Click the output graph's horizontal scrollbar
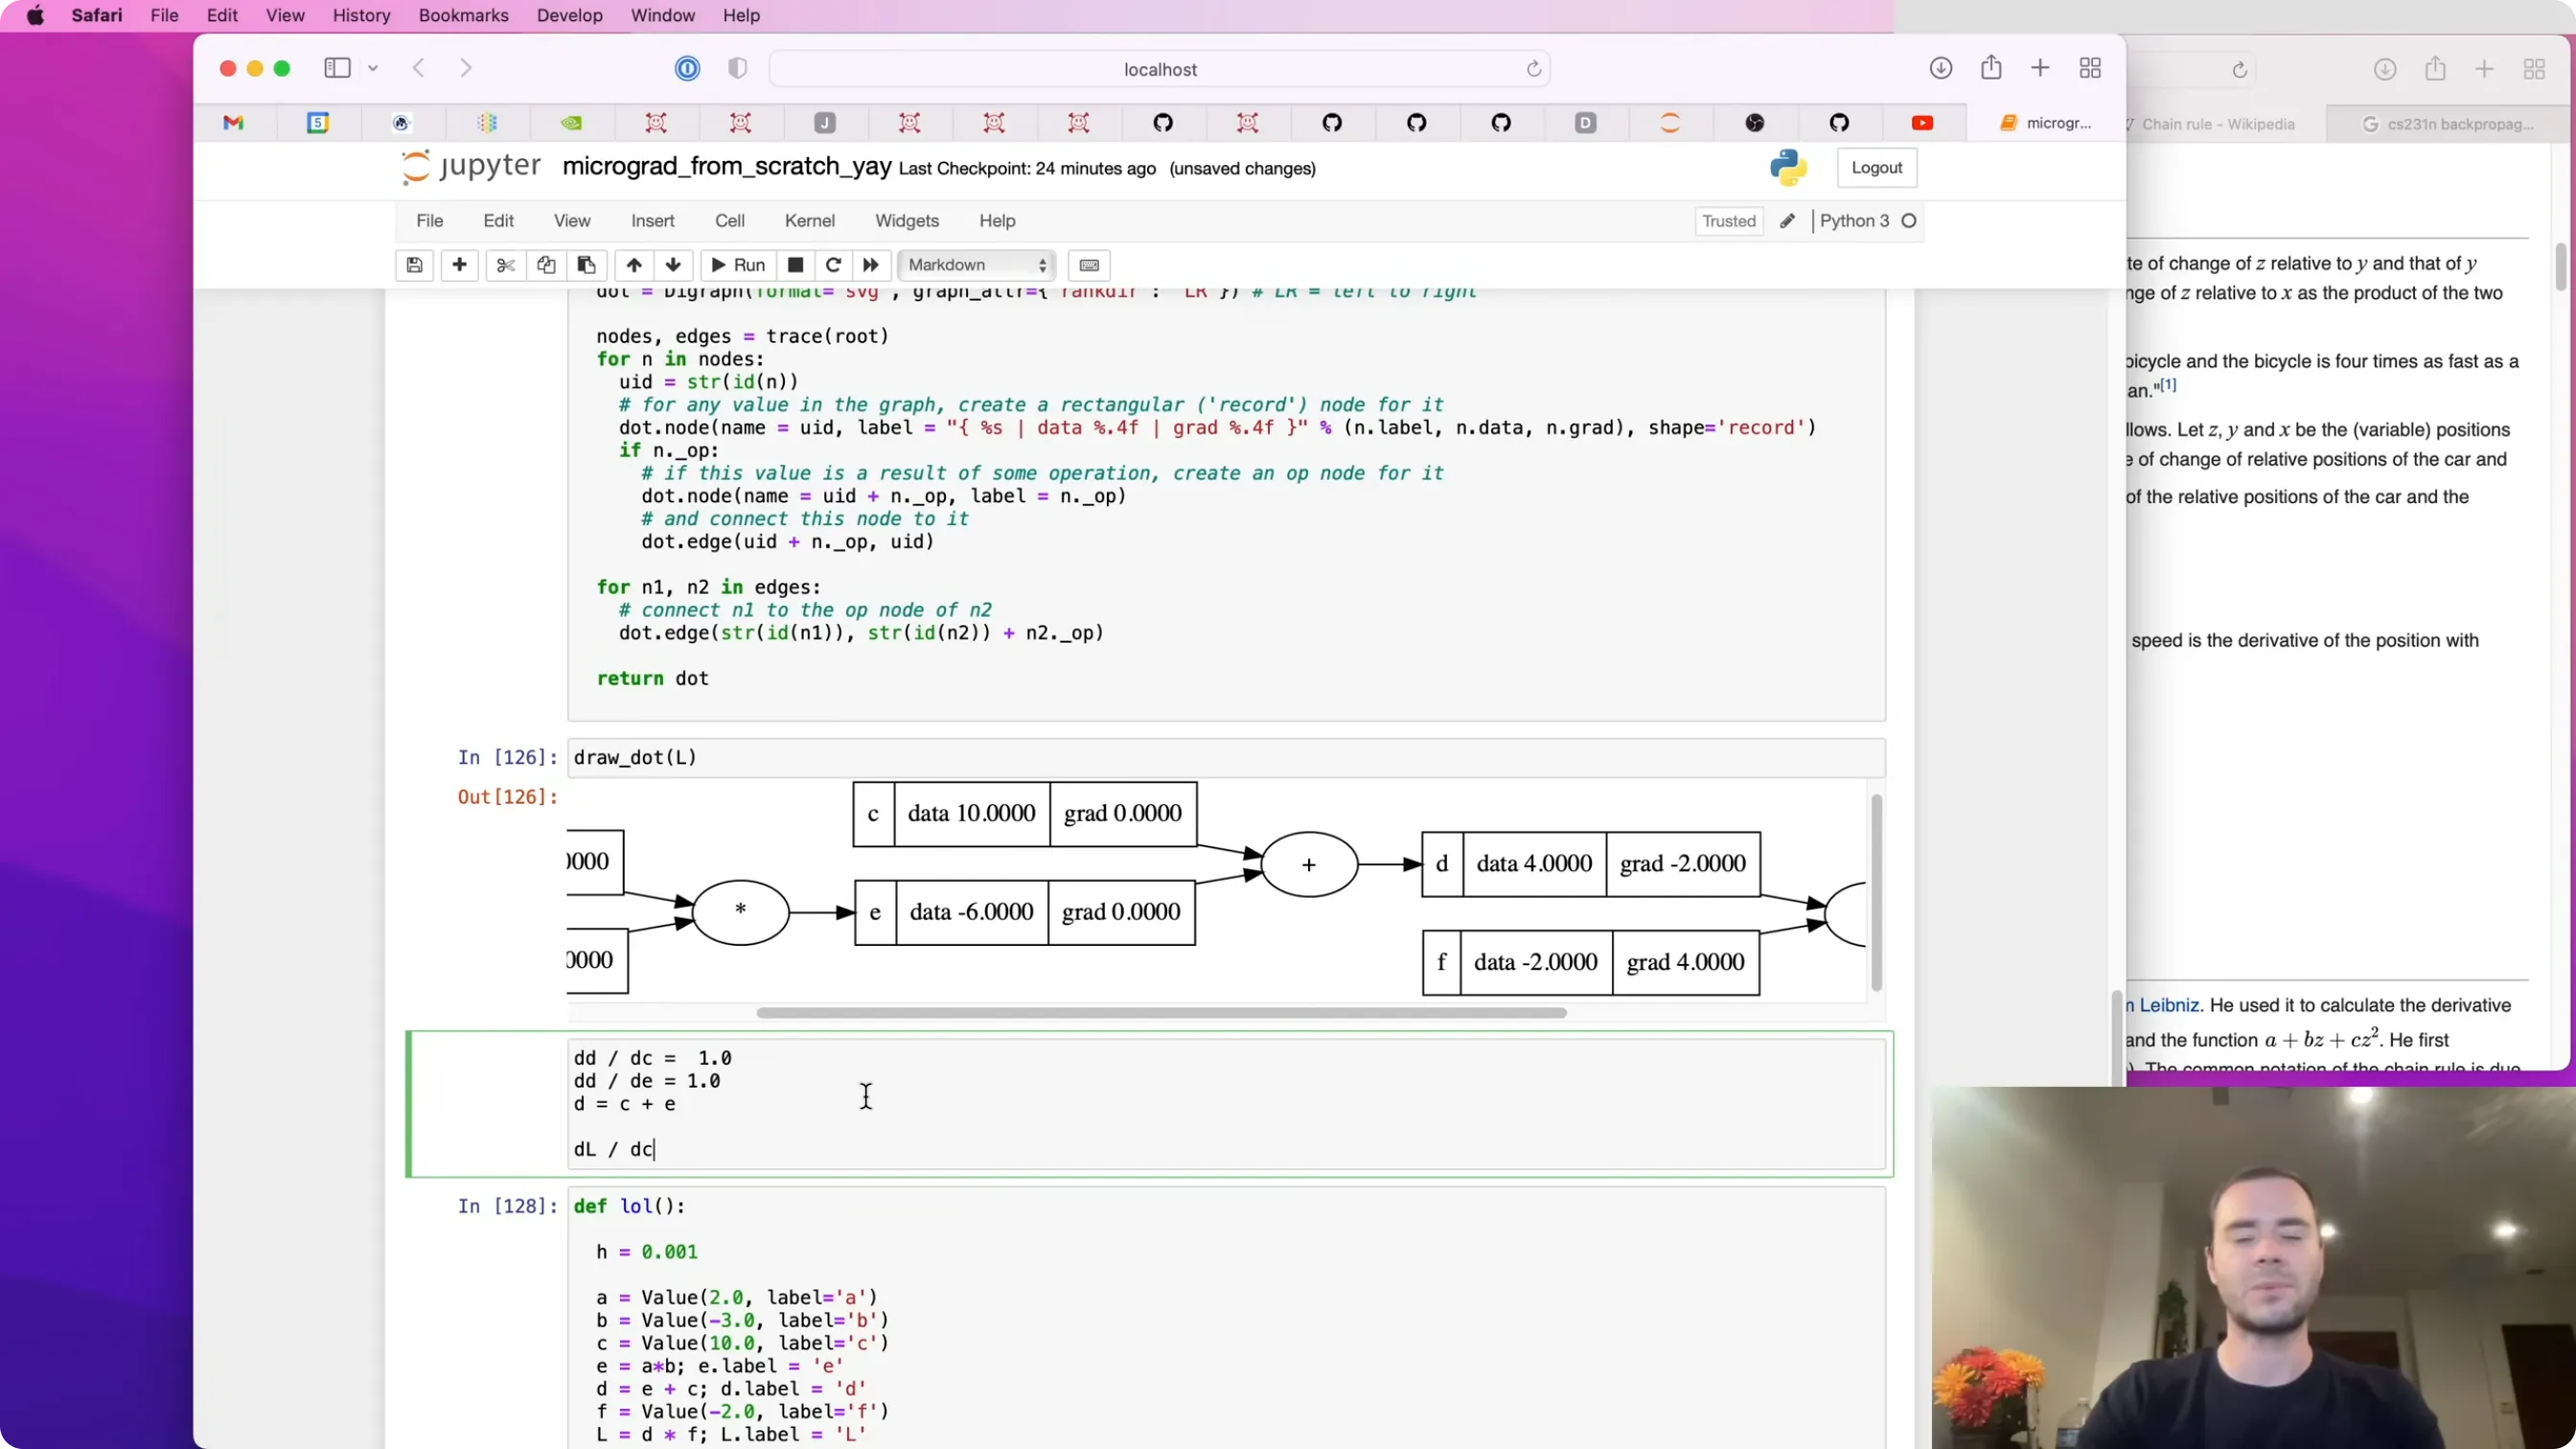This screenshot has height=1449, width=2576. pyautogui.click(x=1161, y=1013)
